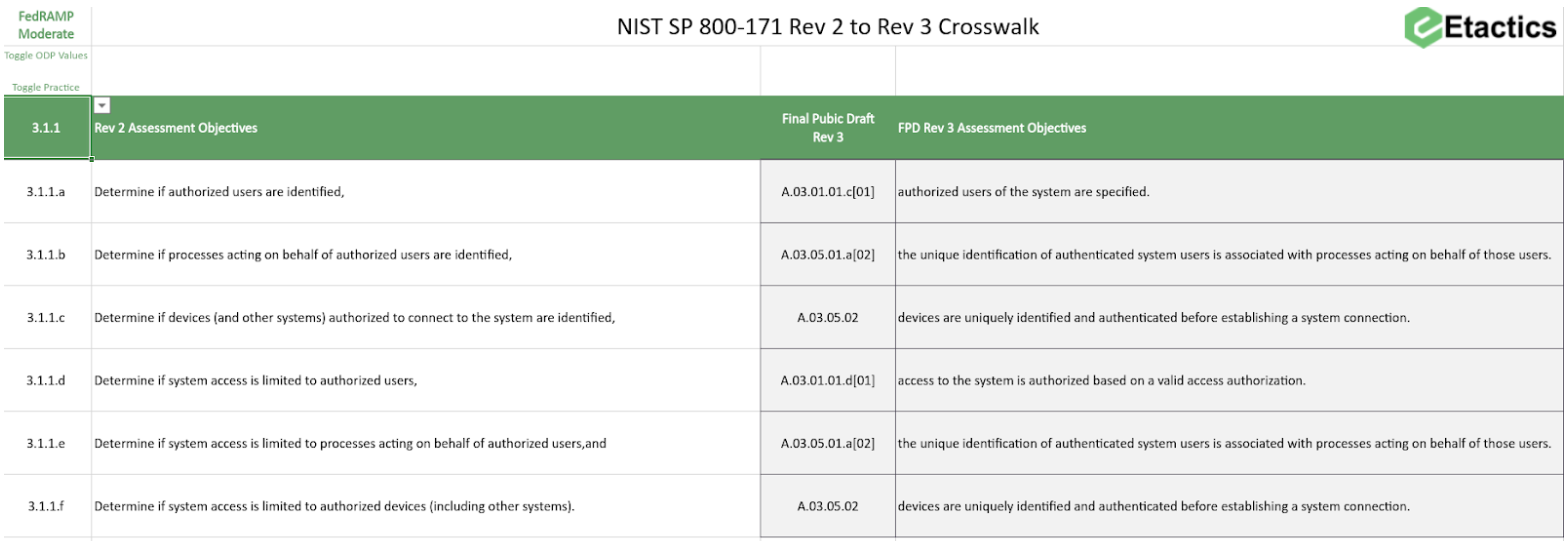The width and height of the screenshot is (1566, 541).
Task: Click 'unique identification of authenticated' cell in row 3.1.1.e
Action: coord(1229,443)
